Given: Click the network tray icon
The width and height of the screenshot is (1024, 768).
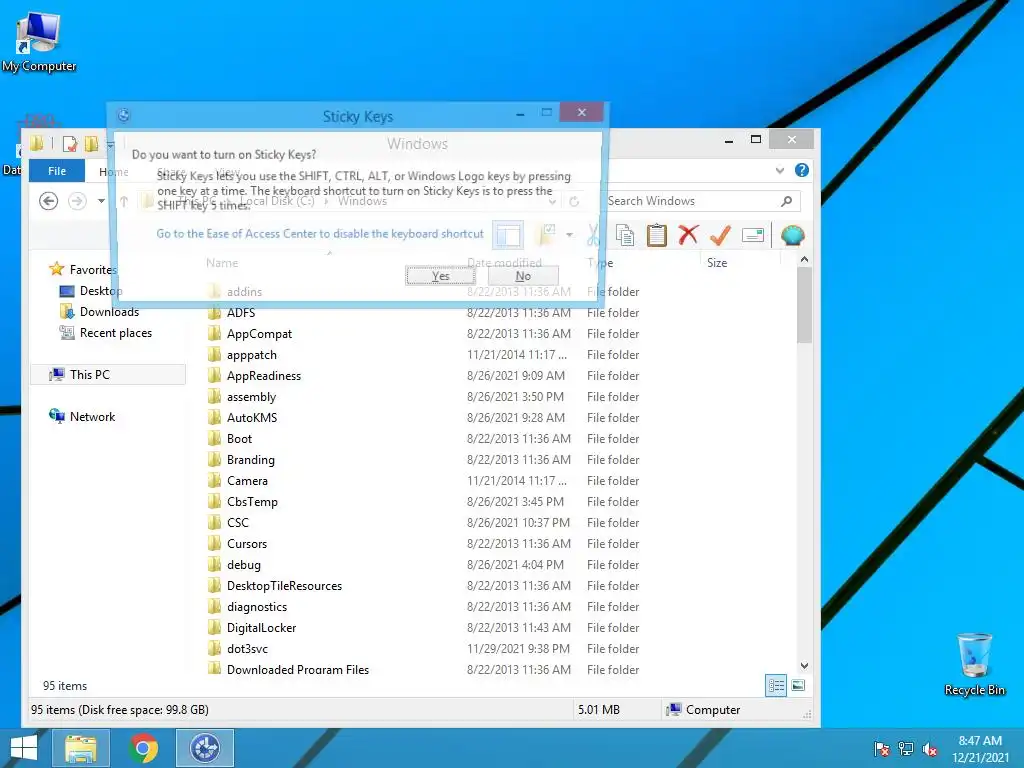Looking at the screenshot, I should tap(906, 749).
